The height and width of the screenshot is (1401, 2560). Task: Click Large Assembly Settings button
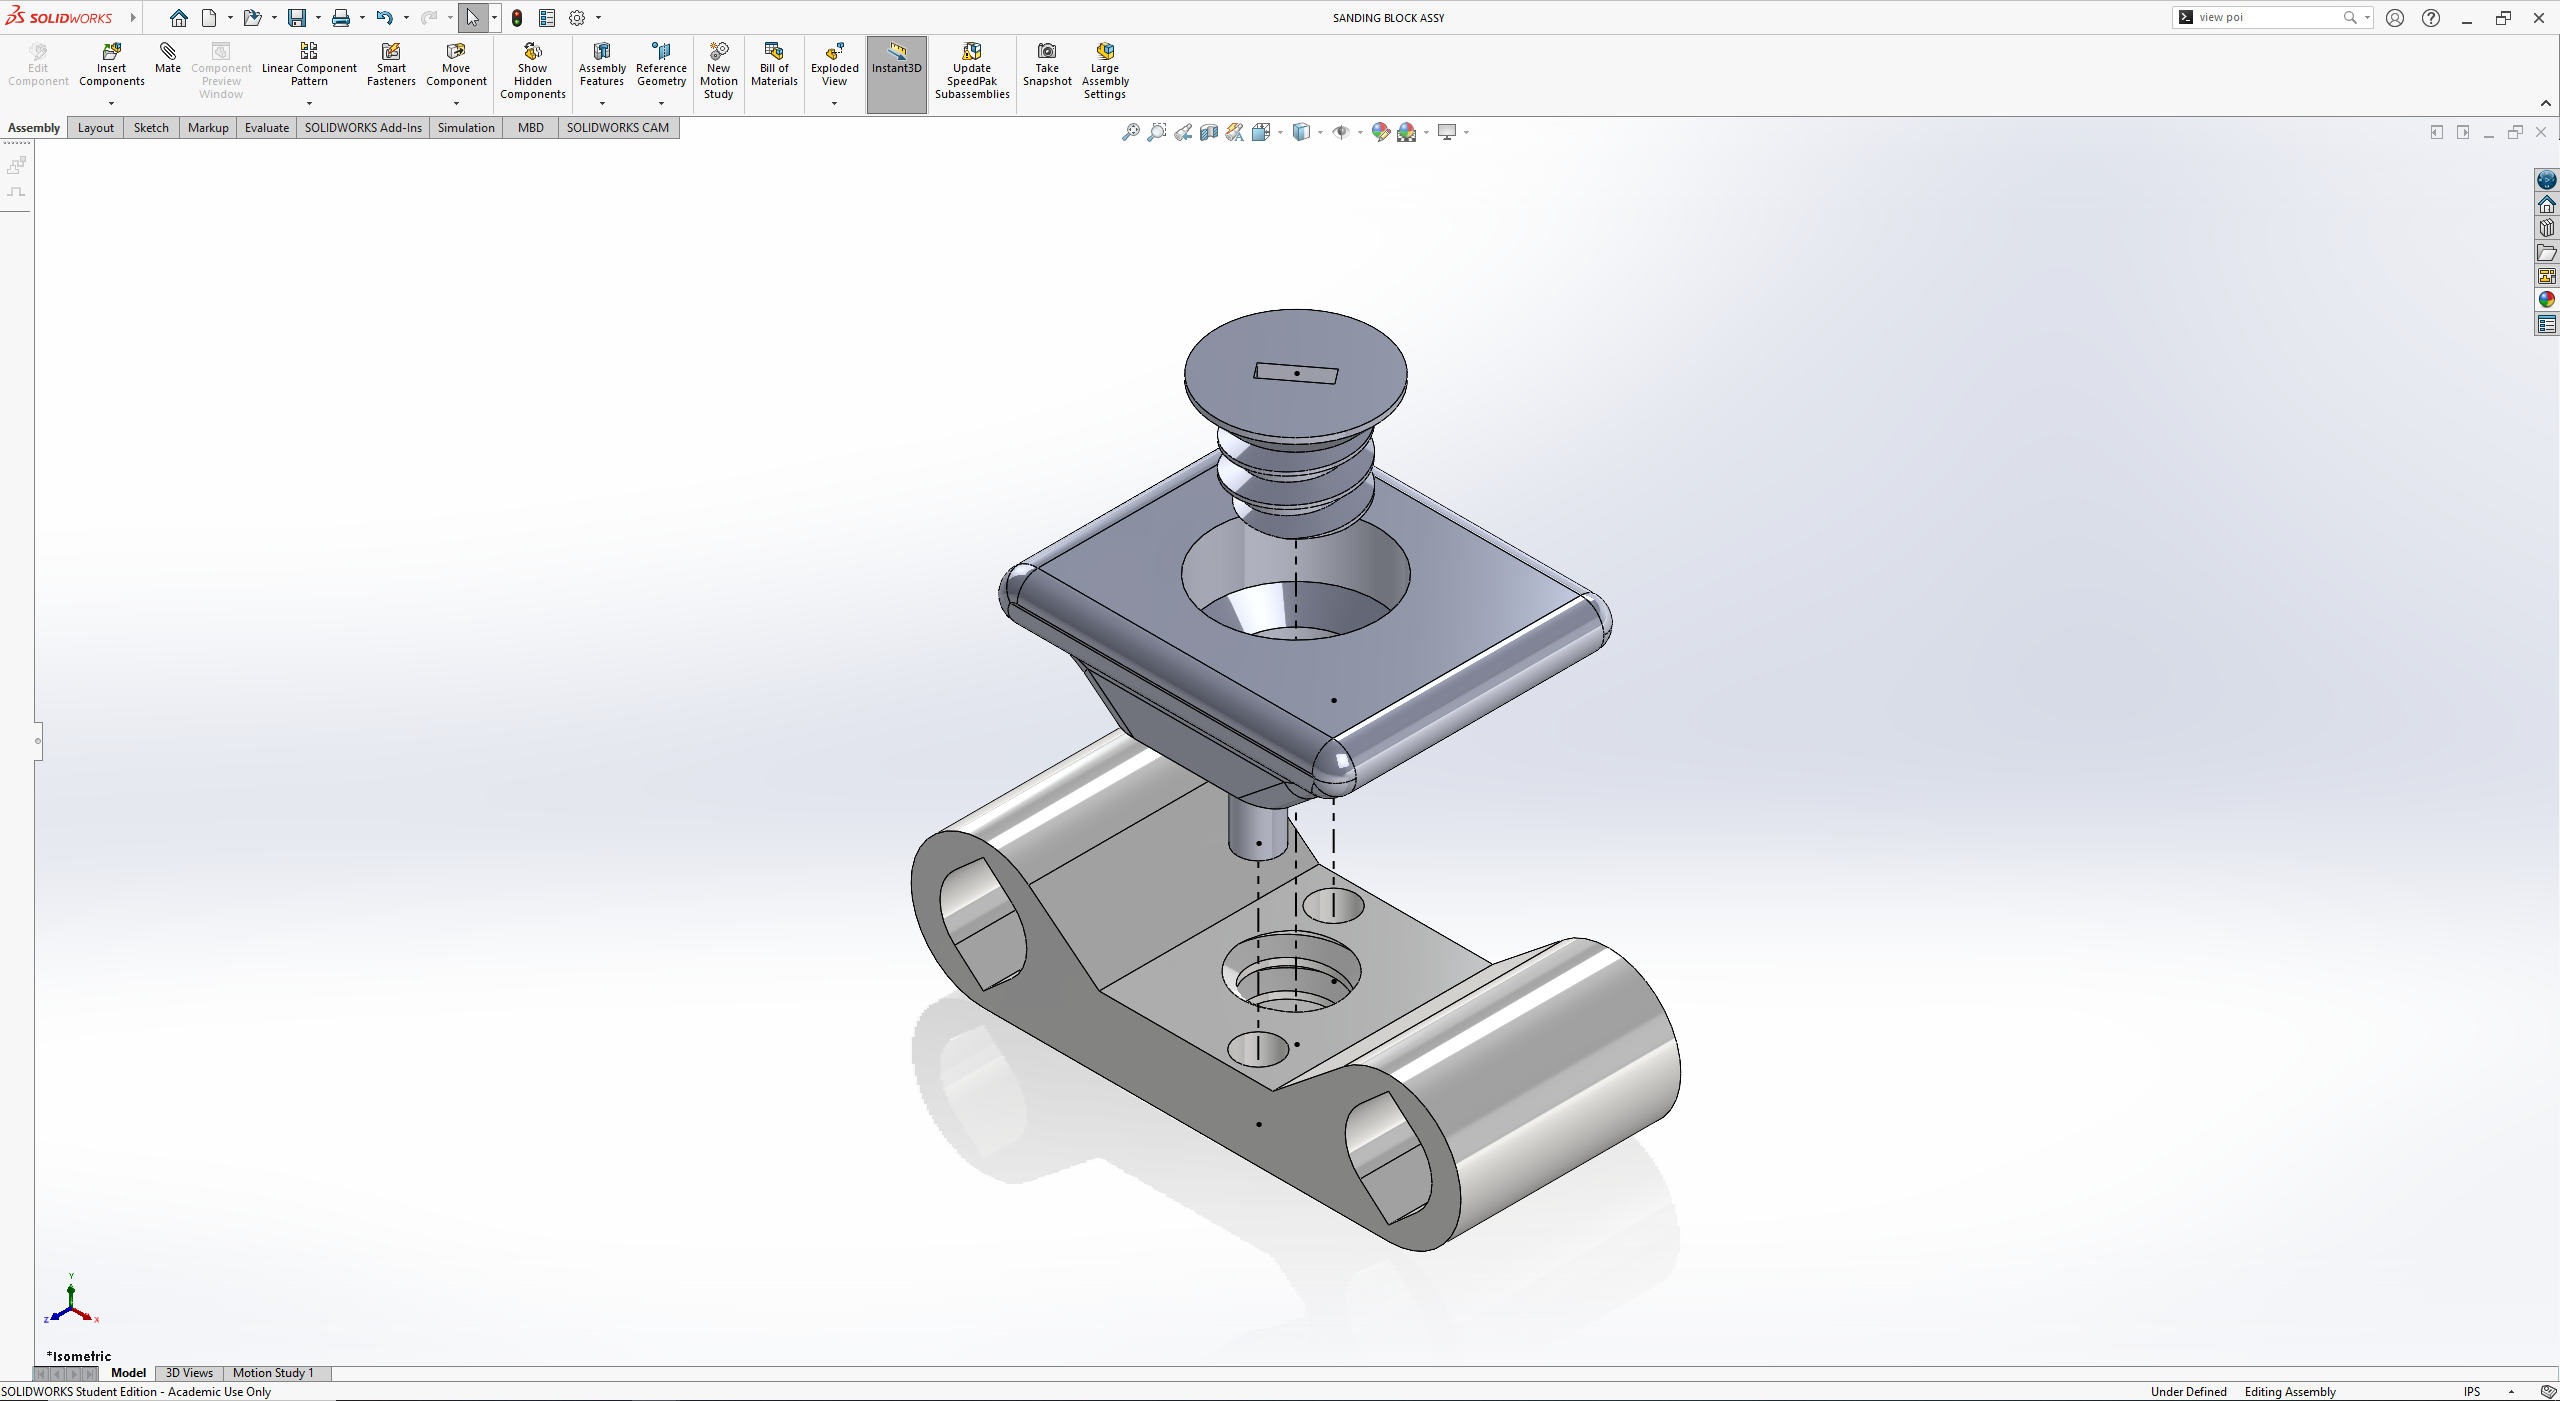click(1105, 52)
